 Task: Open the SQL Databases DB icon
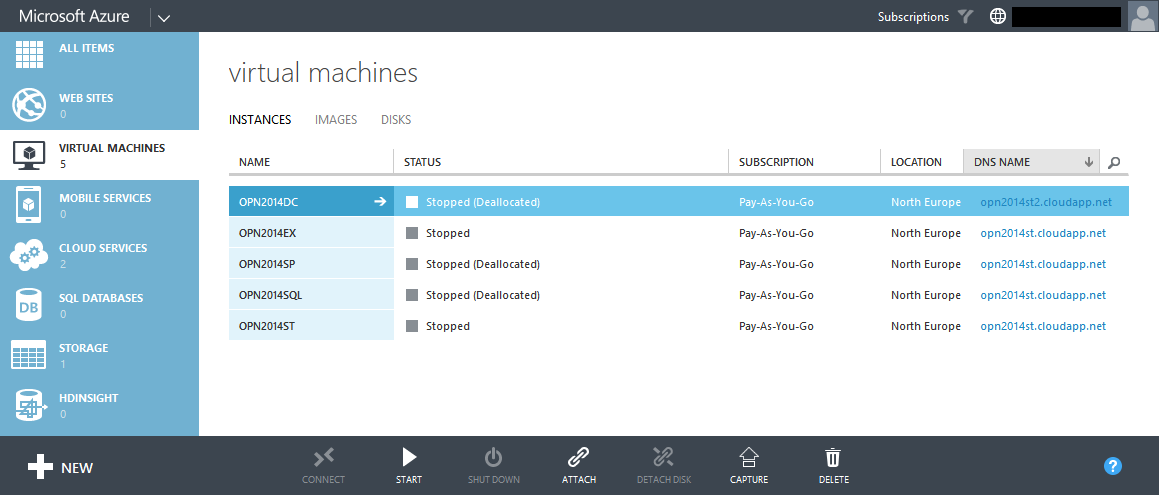point(30,305)
